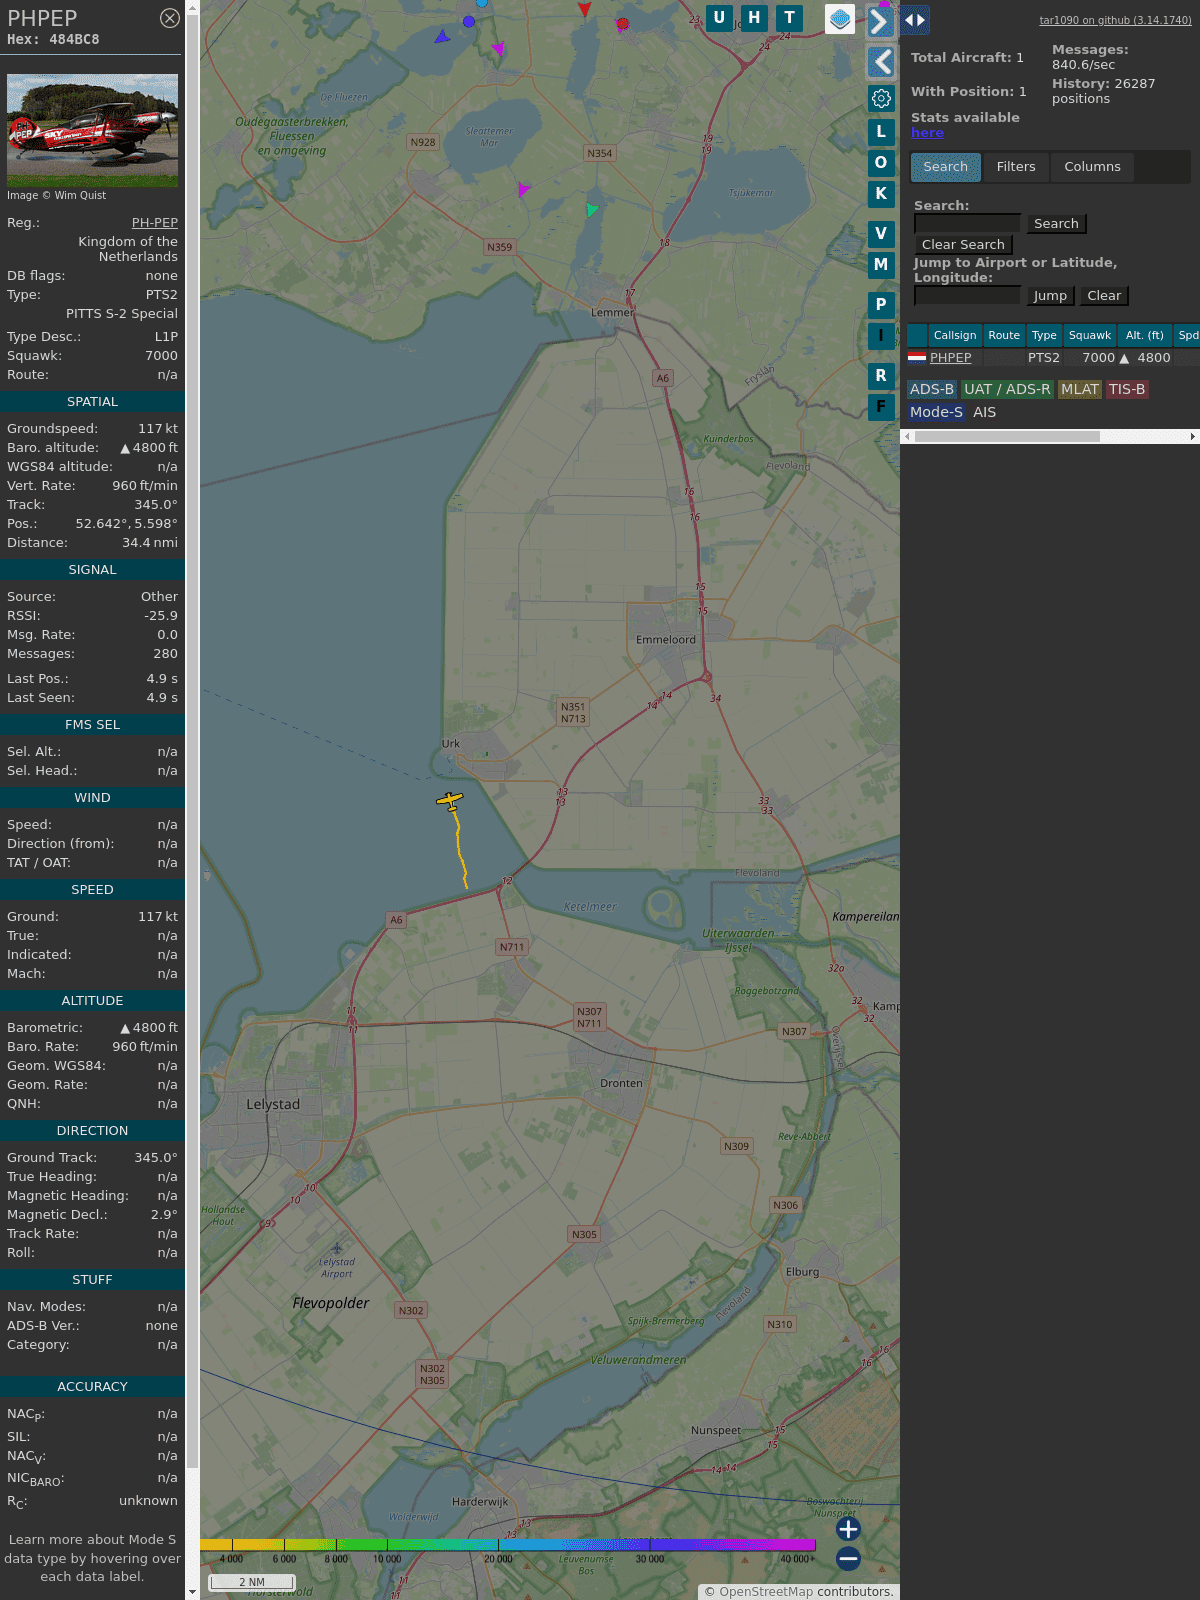Open the Columns tab
The width and height of the screenshot is (1200, 1600).
click(1092, 167)
